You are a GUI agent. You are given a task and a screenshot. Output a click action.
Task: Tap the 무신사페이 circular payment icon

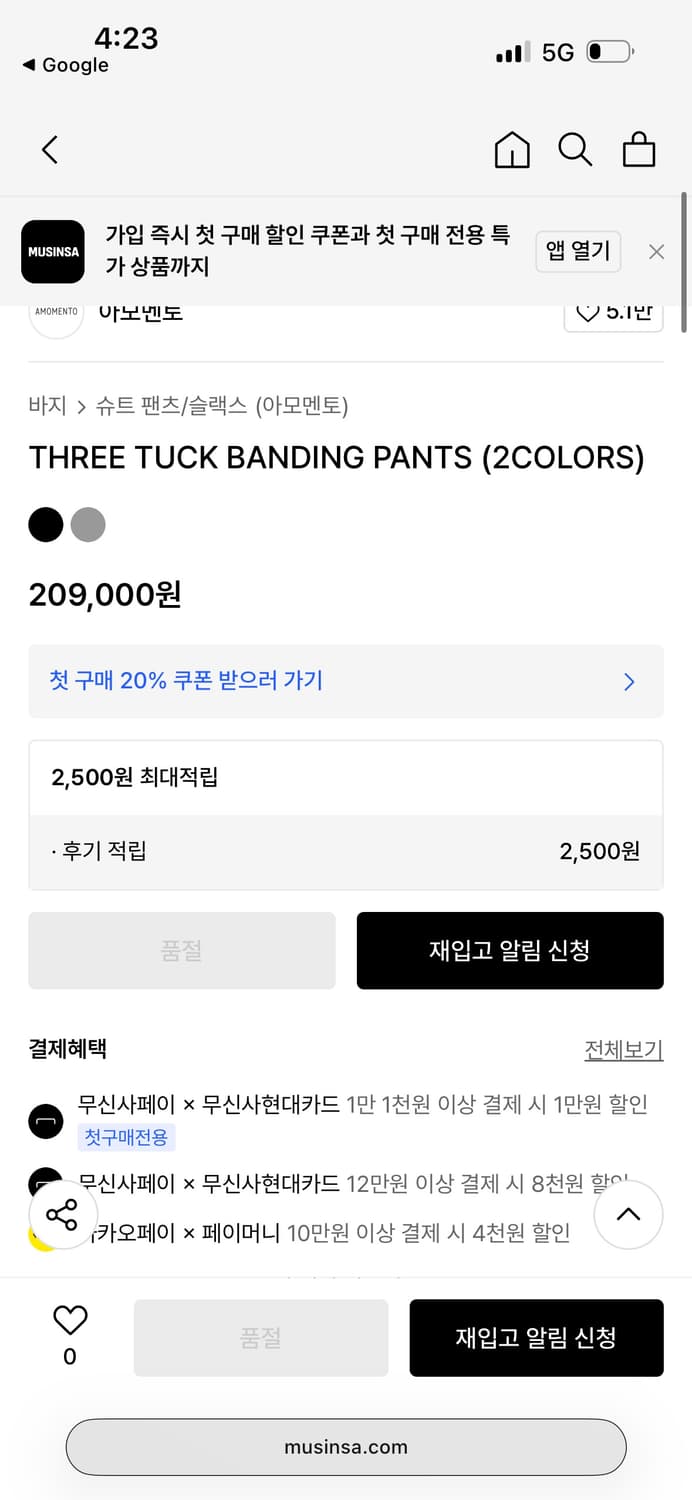click(x=46, y=1121)
